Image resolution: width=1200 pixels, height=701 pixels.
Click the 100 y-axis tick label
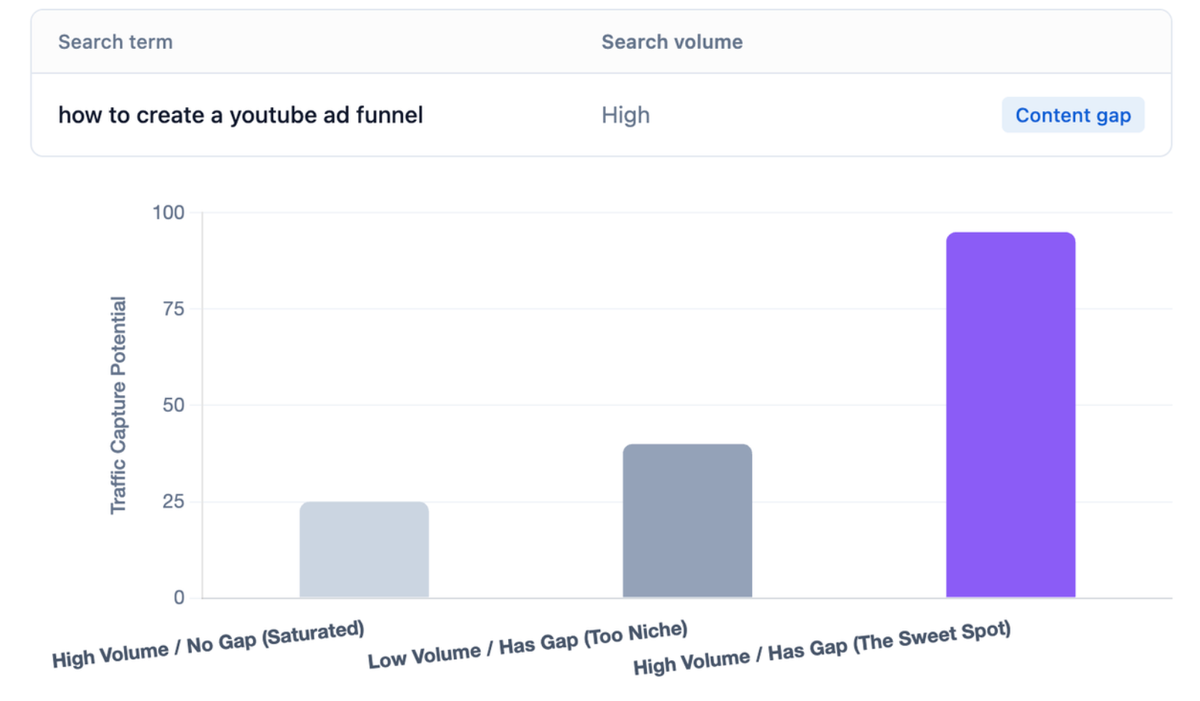pyautogui.click(x=169, y=212)
